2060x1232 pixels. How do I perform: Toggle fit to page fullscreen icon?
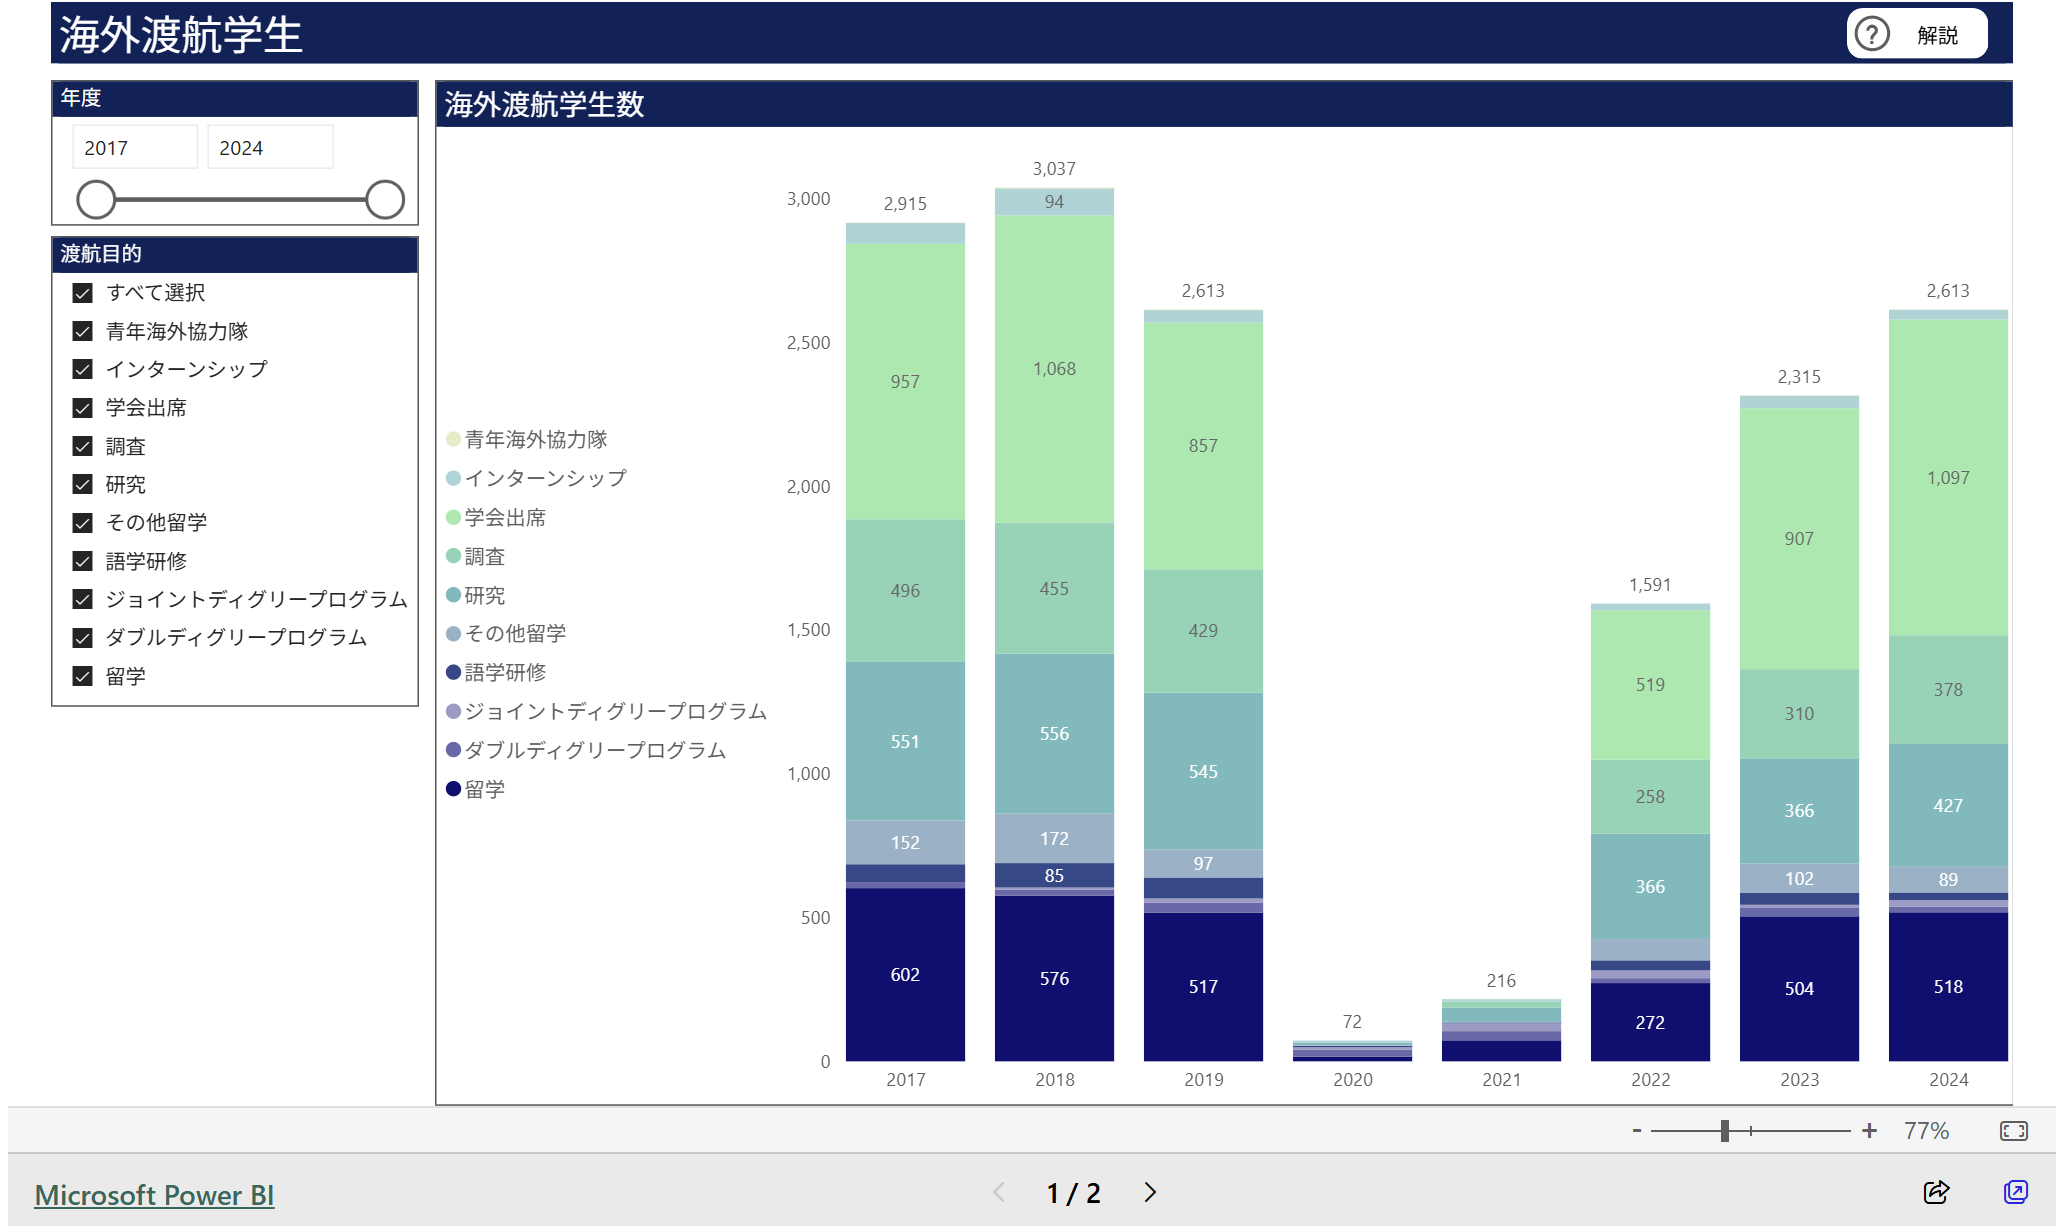point(2013,1131)
